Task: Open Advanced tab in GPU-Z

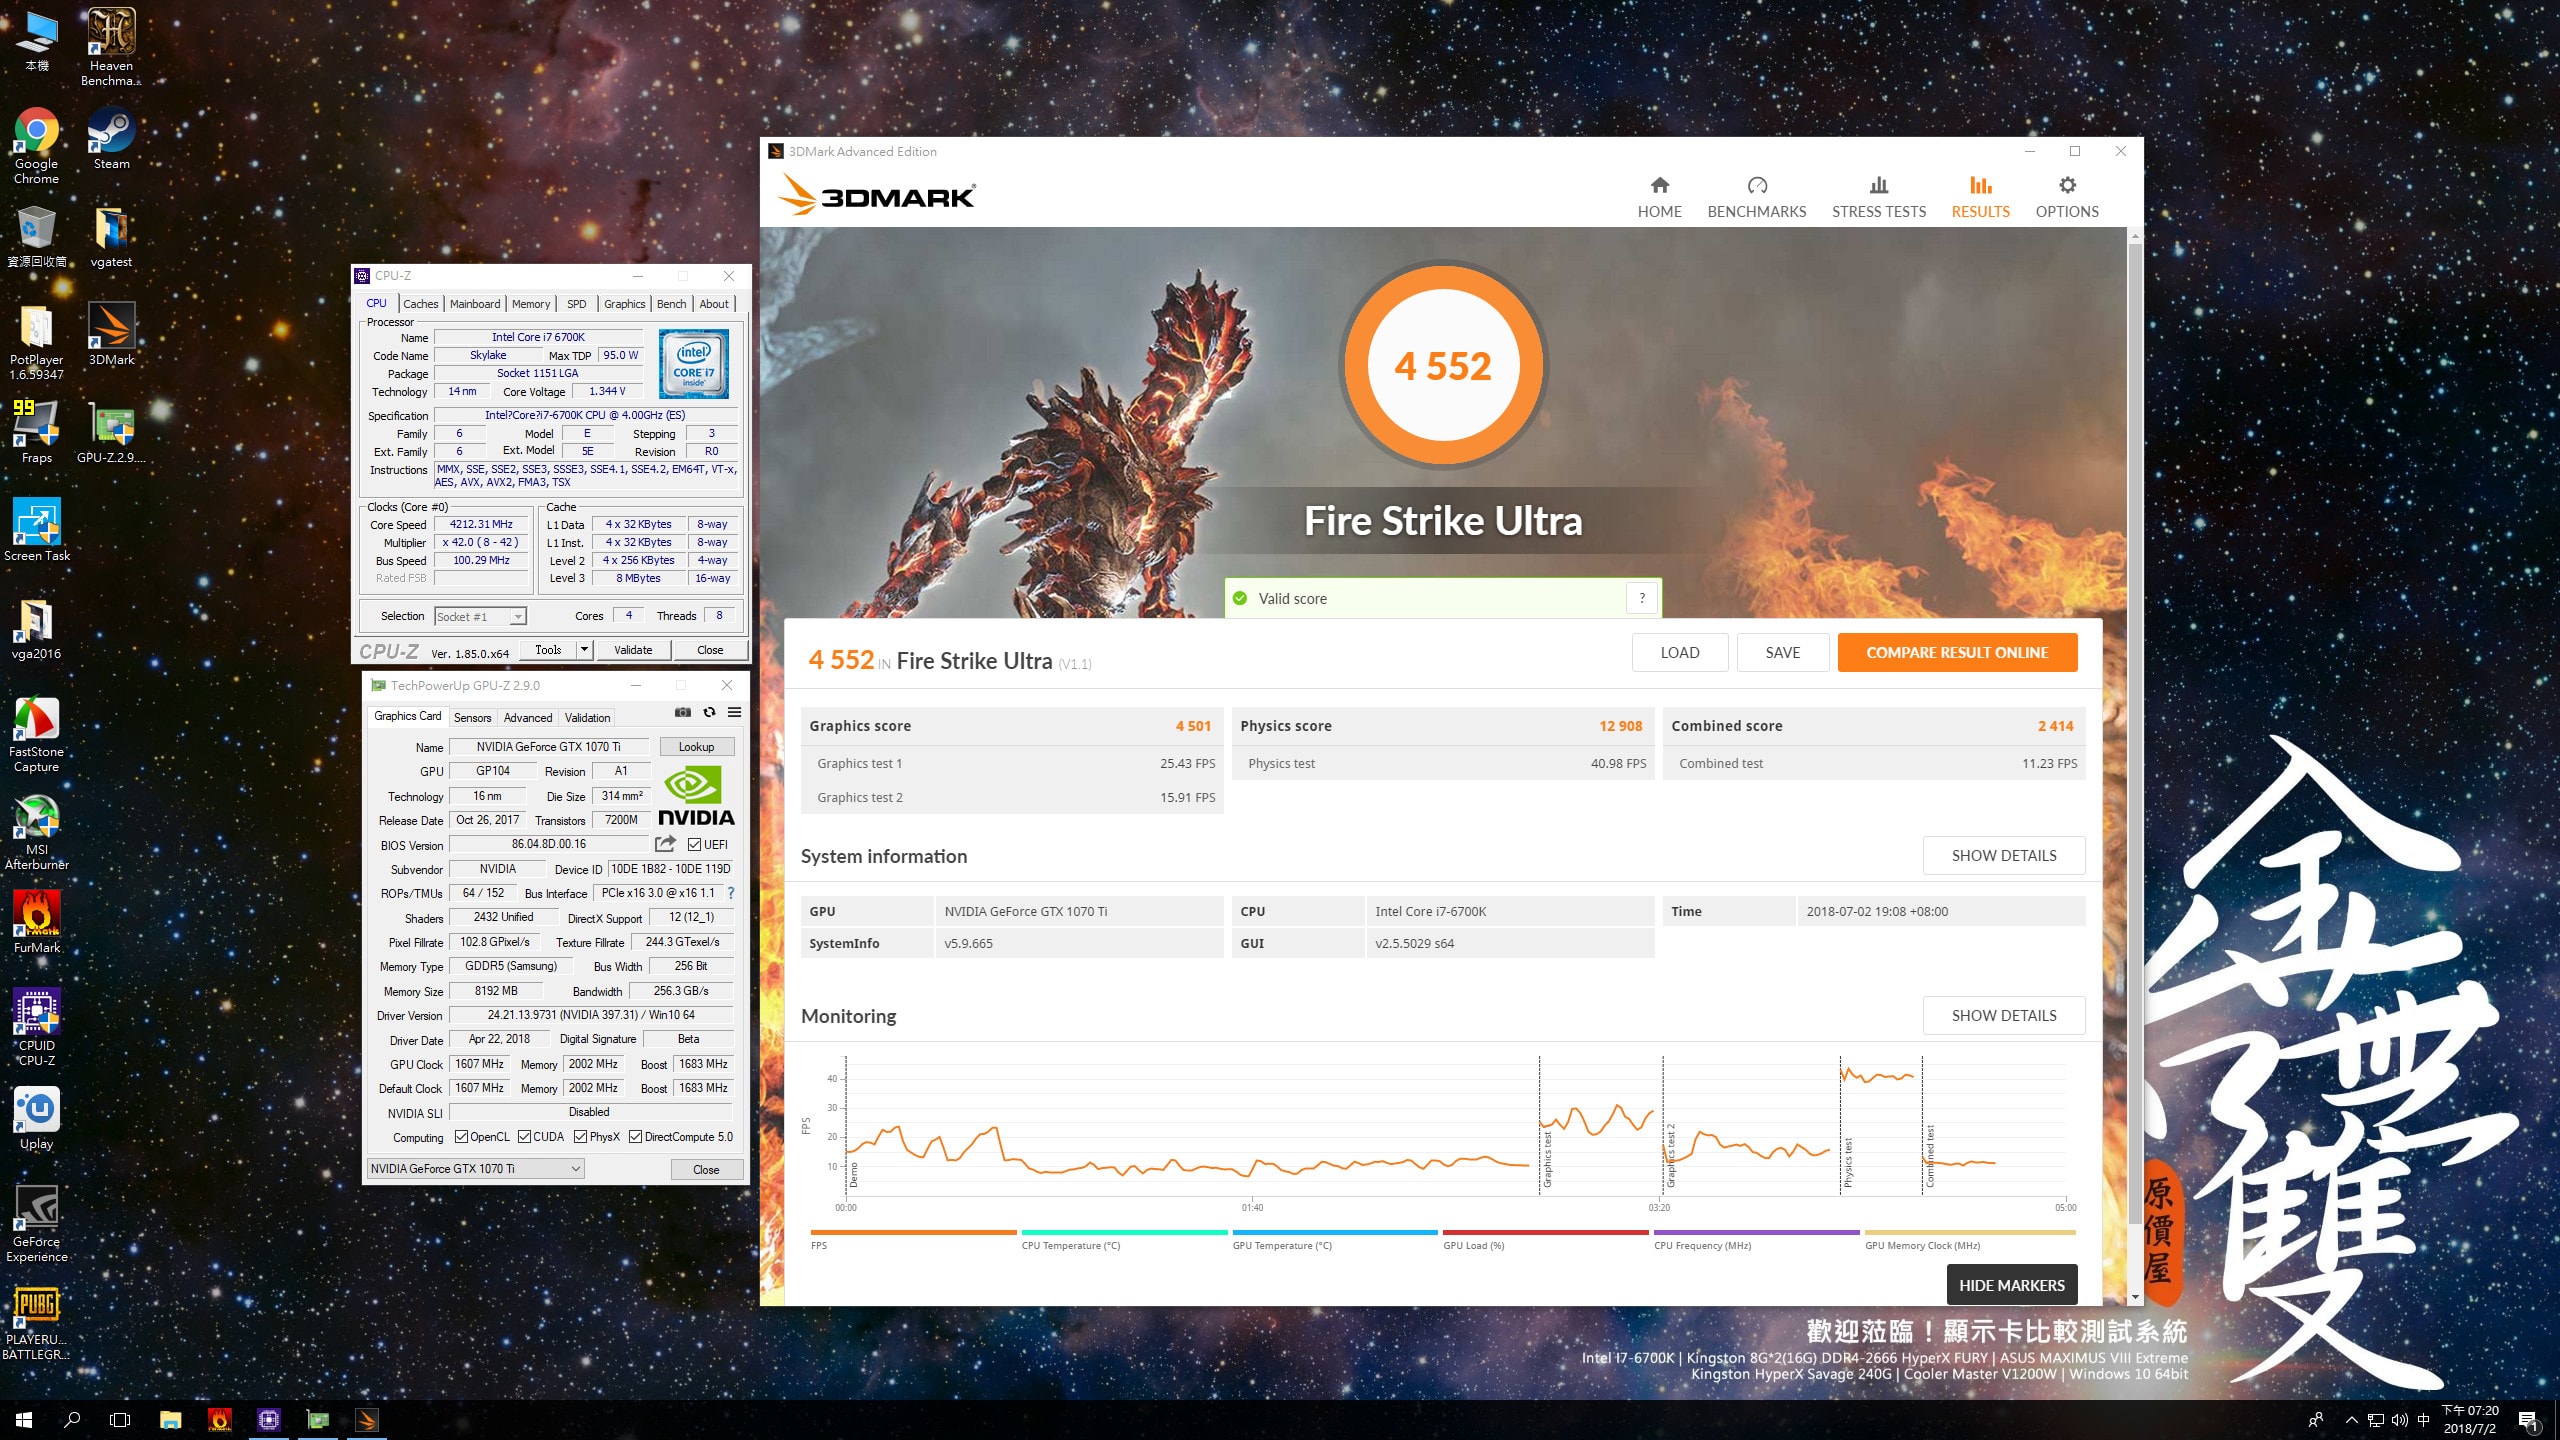Action: (x=528, y=718)
